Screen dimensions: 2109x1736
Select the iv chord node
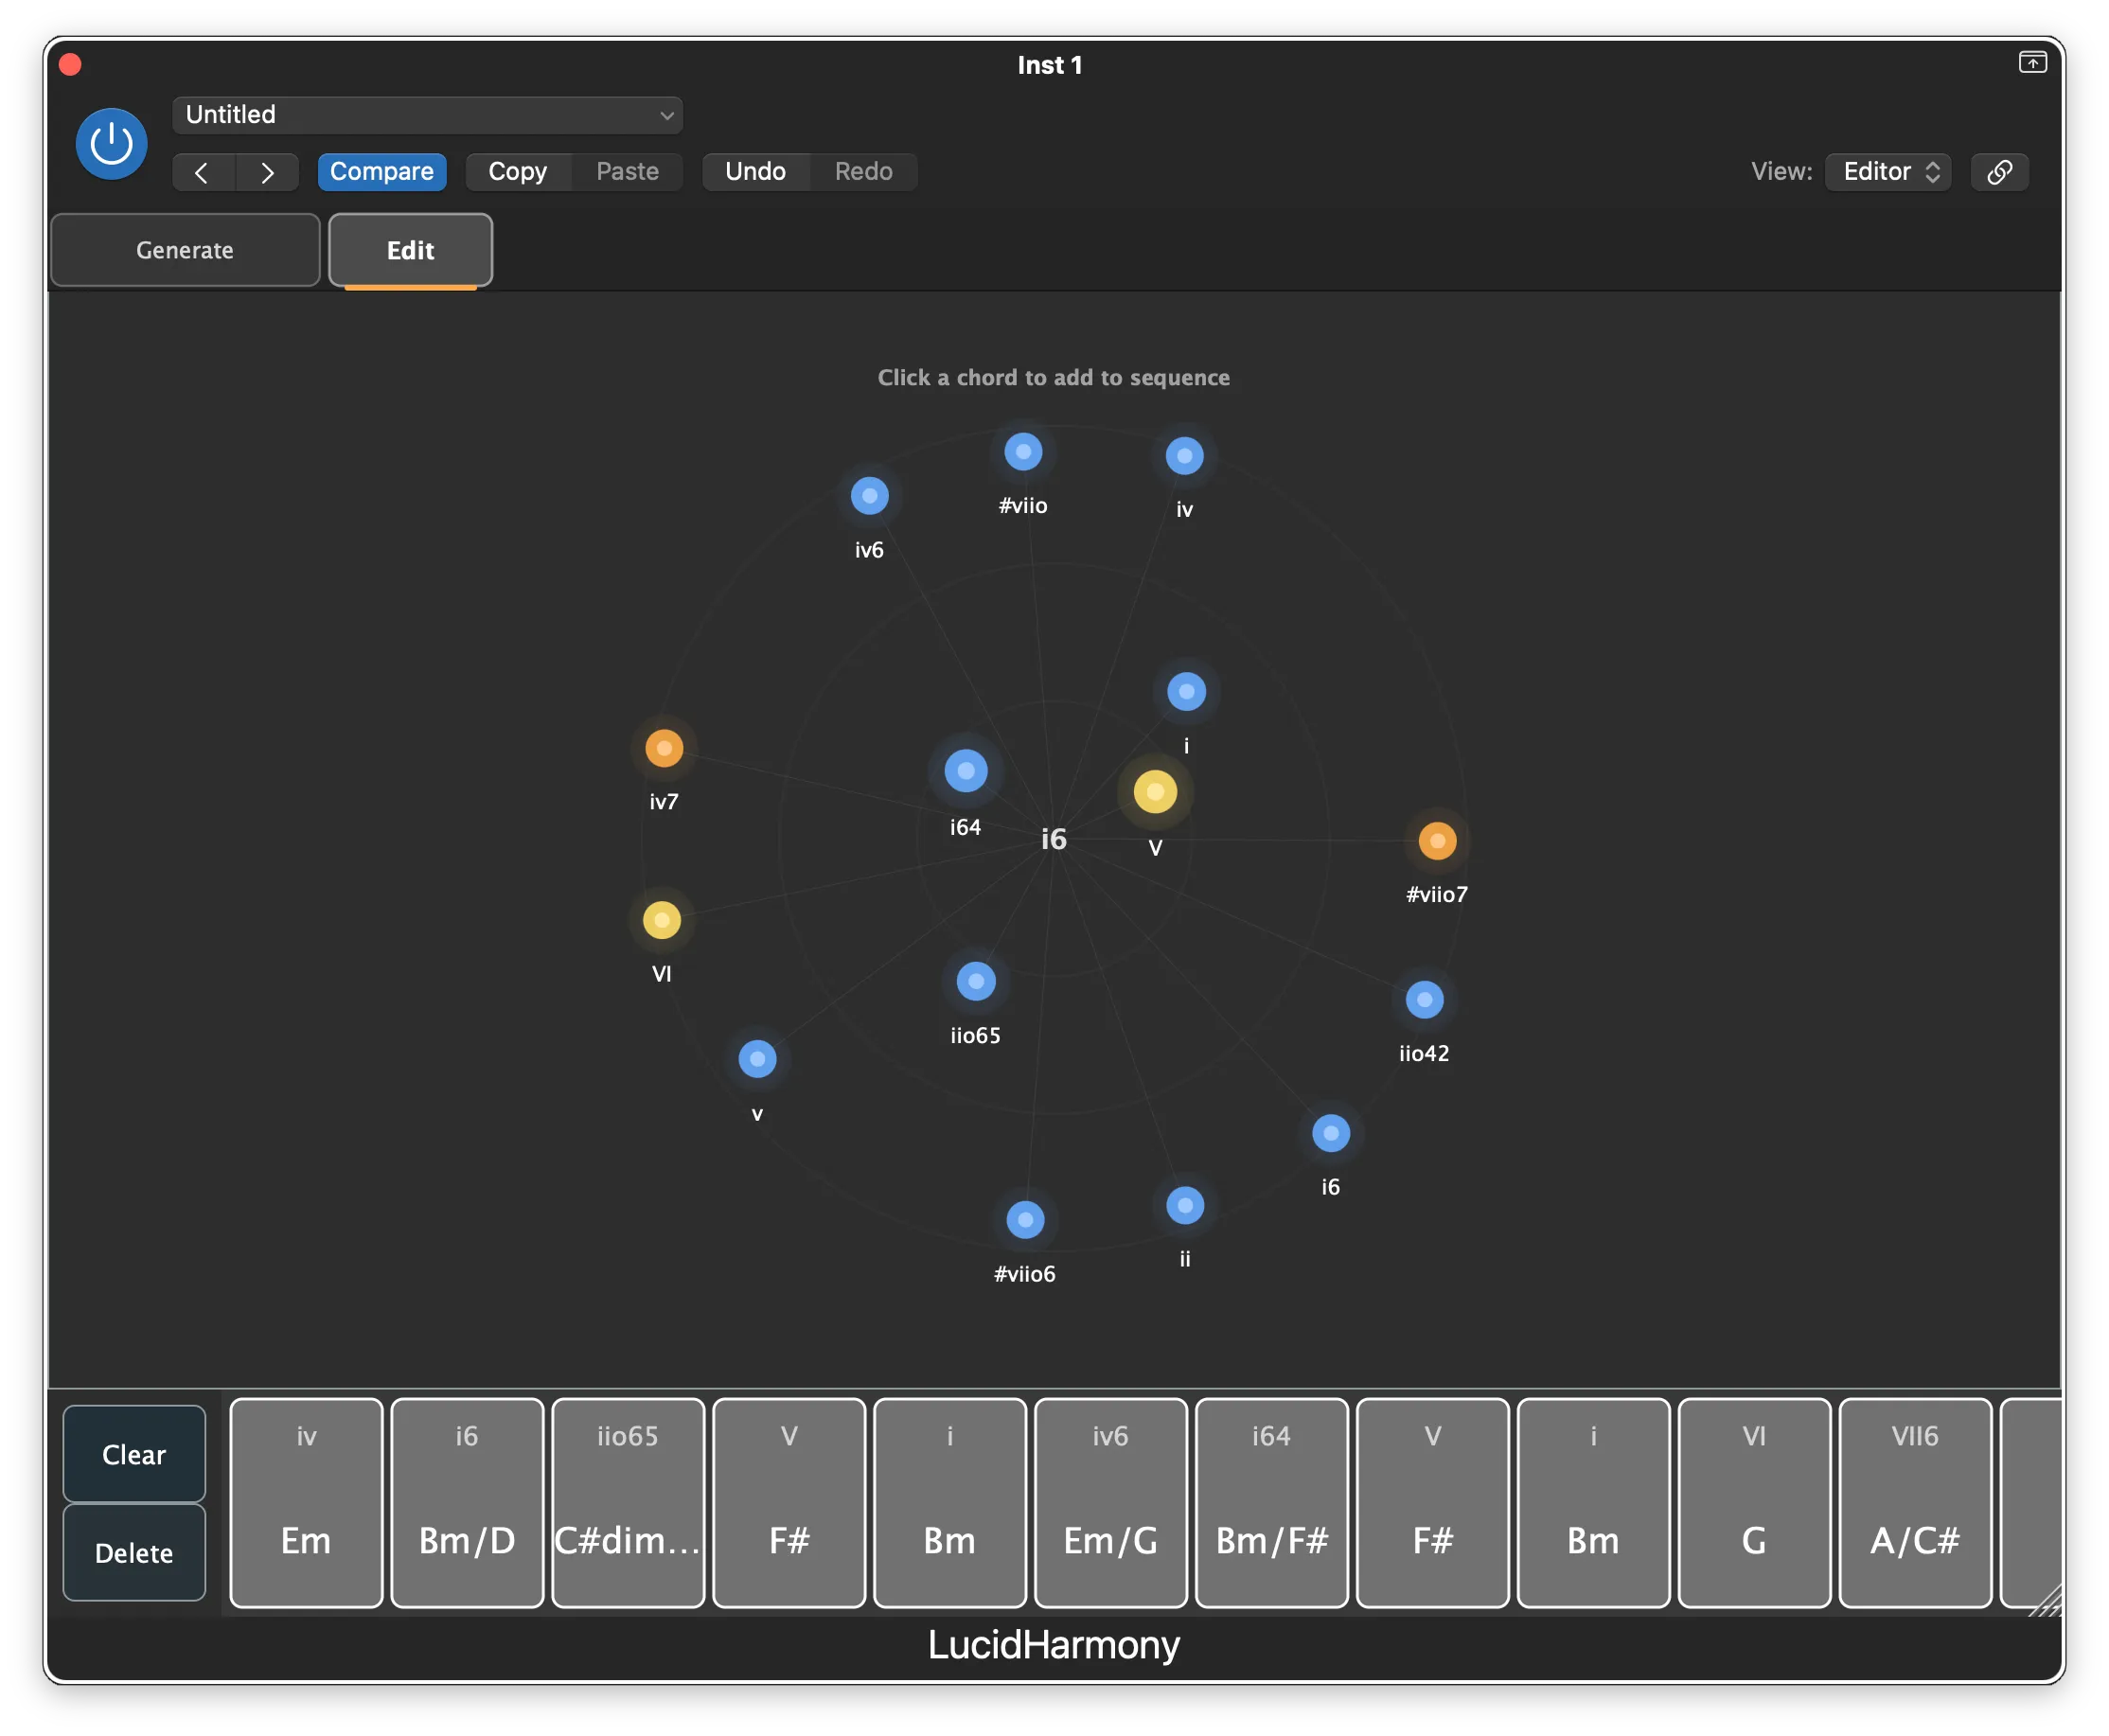[x=1185, y=456]
